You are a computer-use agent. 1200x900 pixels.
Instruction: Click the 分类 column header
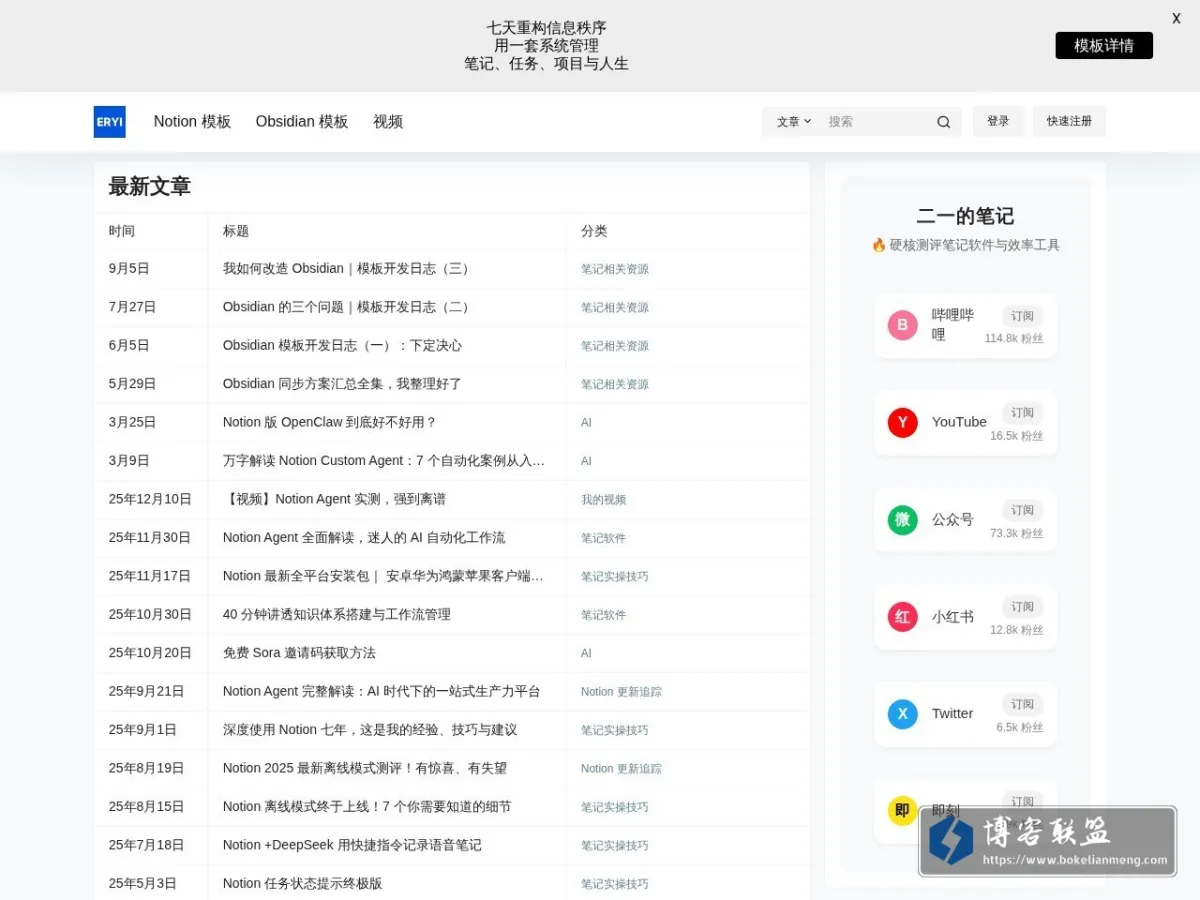(594, 231)
